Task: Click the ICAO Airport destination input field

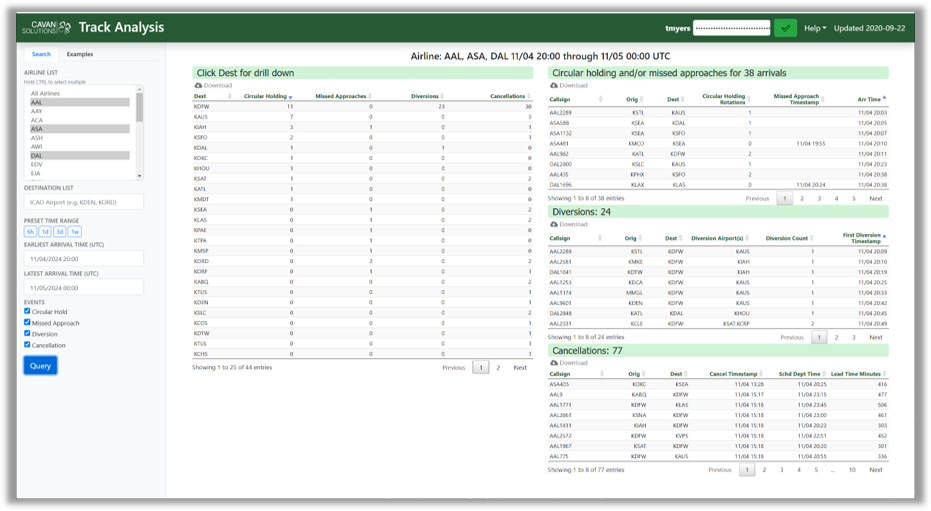Action: (84, 202)
